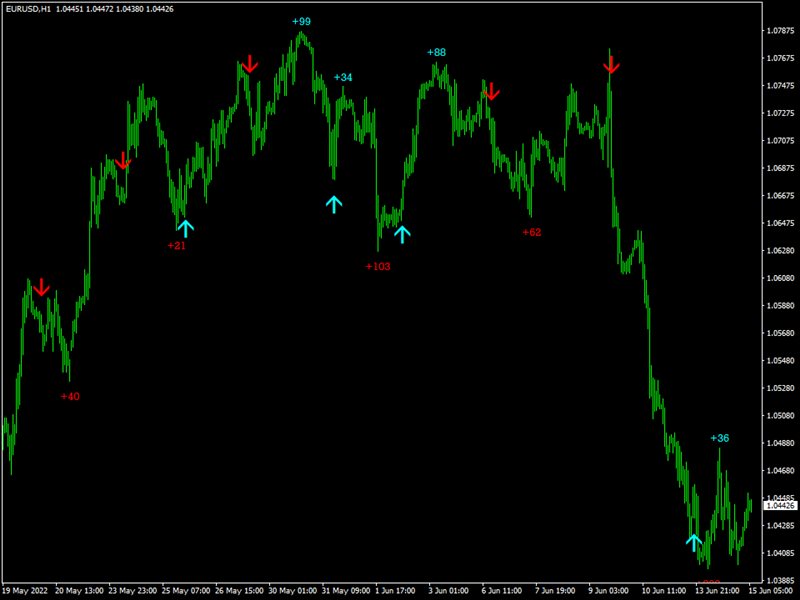
Task: Click the 1.04285 price scale label
Action: 781,526
